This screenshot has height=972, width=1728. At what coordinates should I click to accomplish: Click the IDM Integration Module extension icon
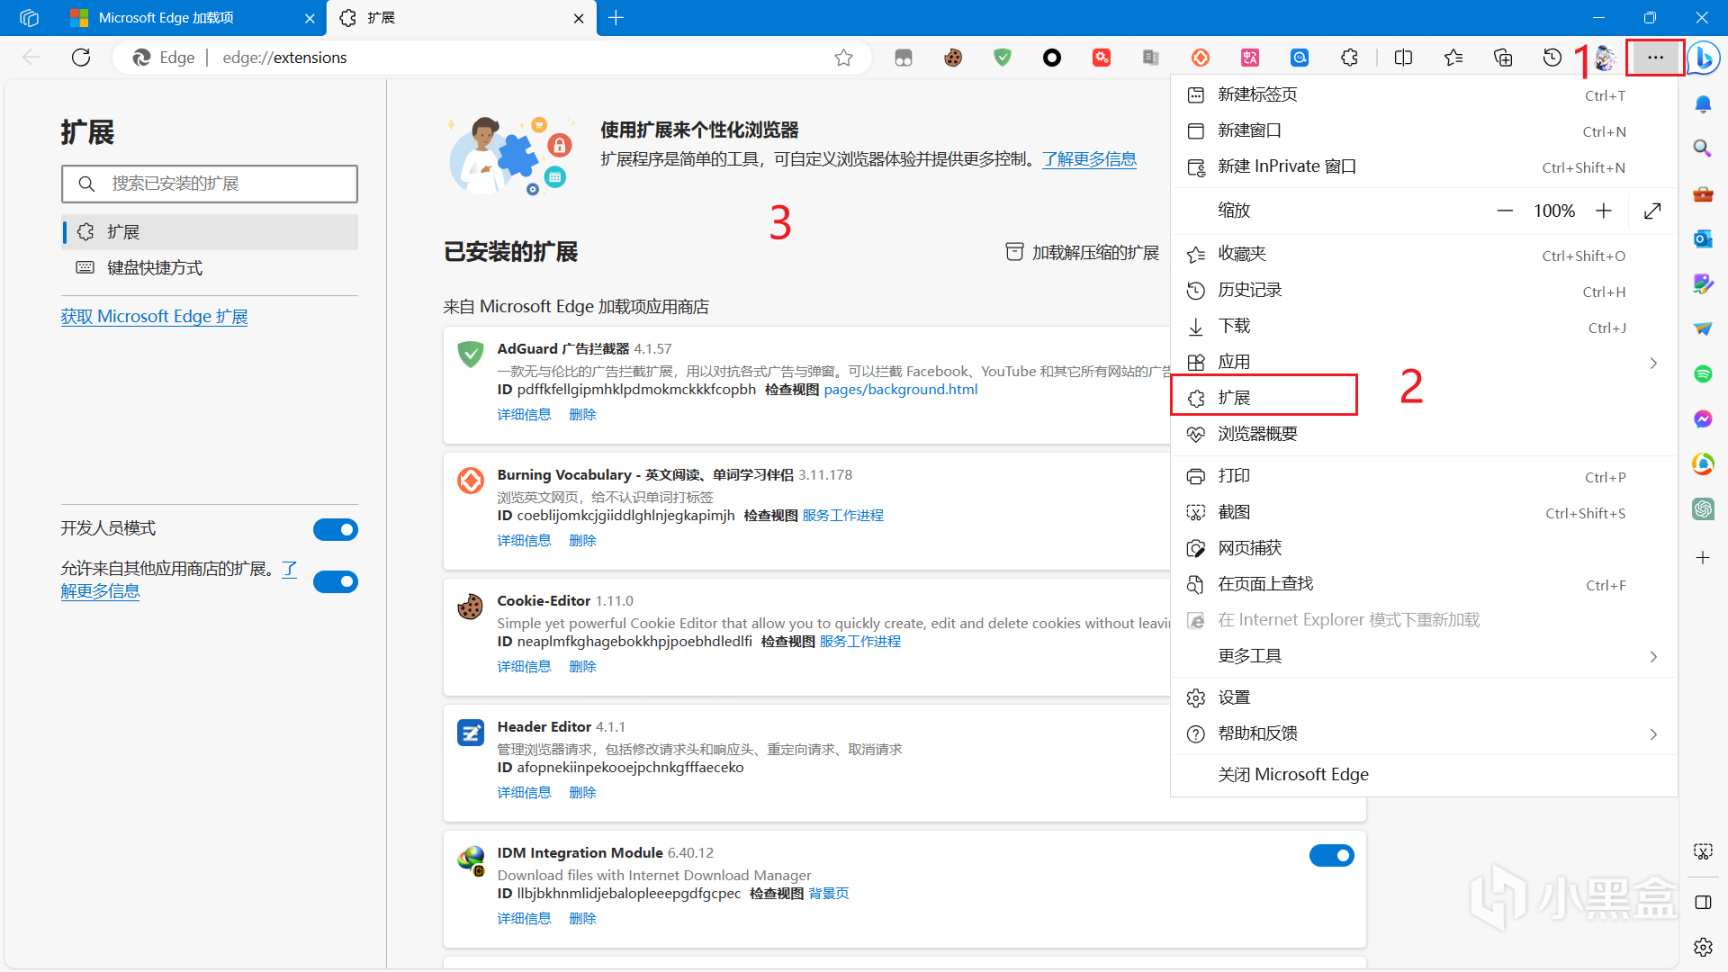tap(471, 859)
